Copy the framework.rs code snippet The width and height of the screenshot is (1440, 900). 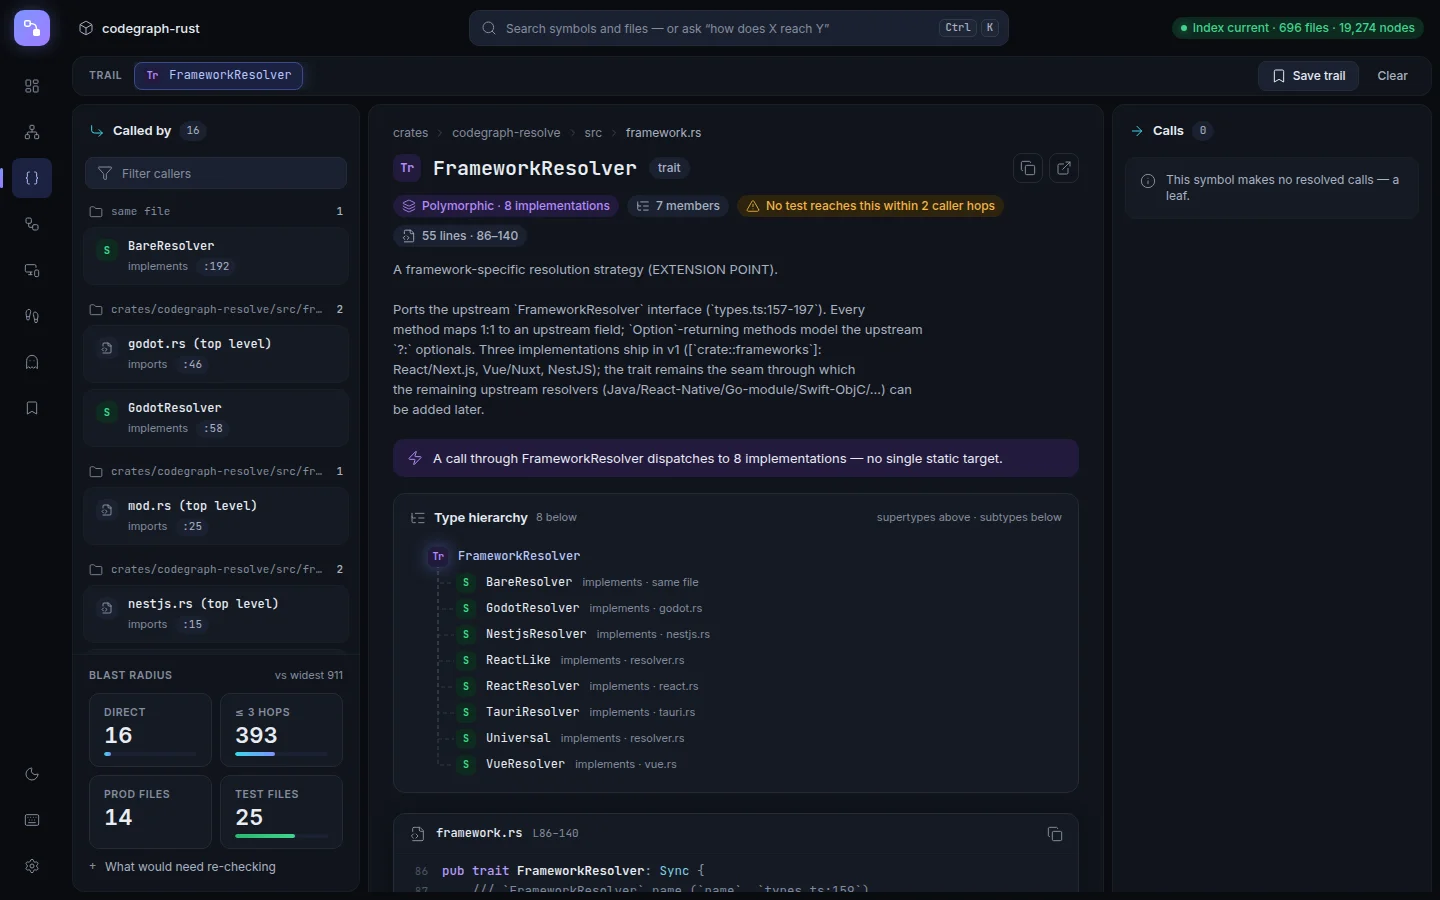point(1054,834)
